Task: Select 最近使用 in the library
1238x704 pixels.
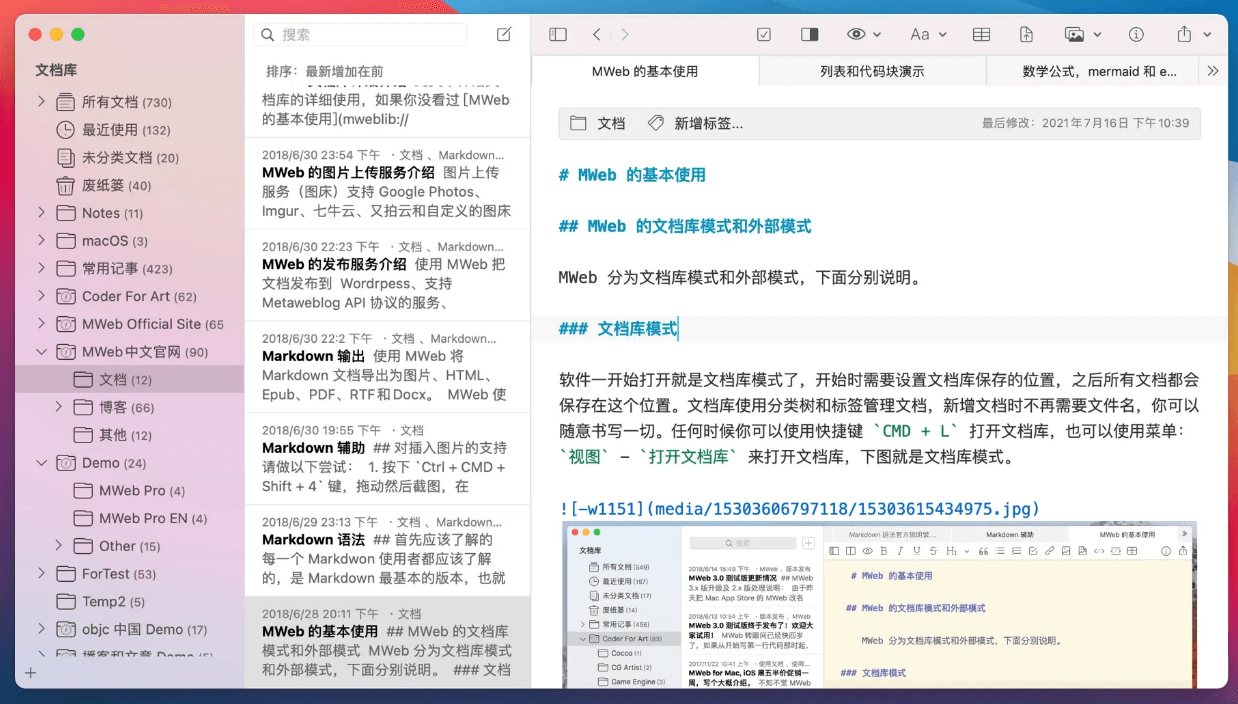Action: click(x=126, y=130)
